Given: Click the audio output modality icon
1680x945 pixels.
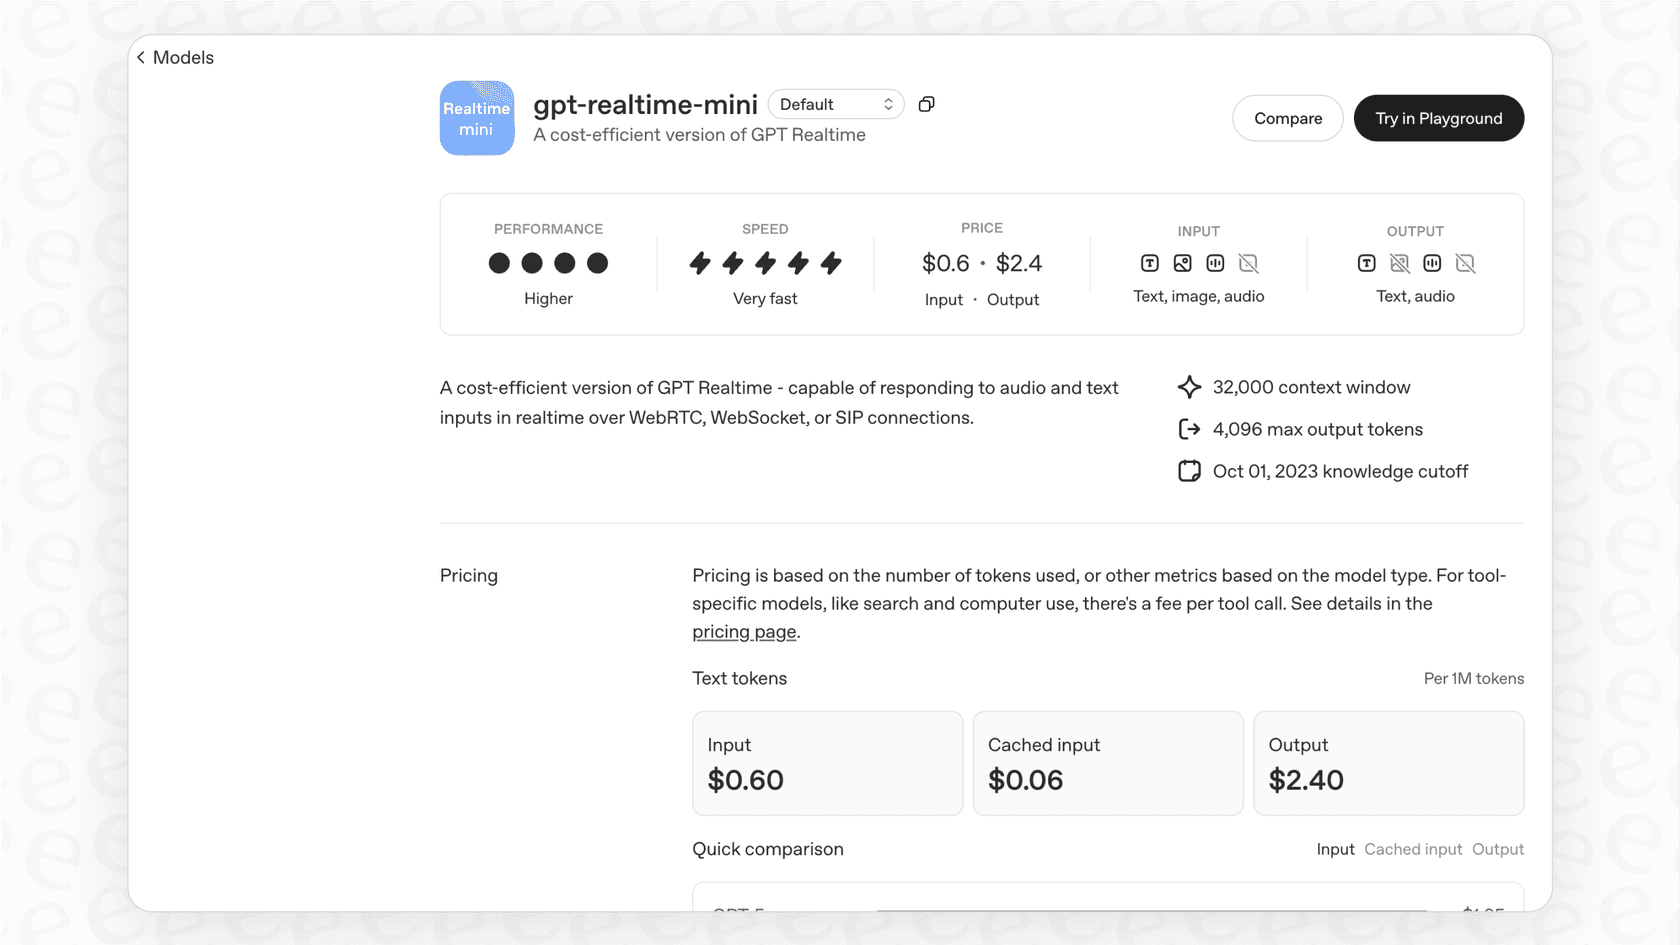Looking at the screenshot, I should pyautogui.click(x=1432, y=263).
